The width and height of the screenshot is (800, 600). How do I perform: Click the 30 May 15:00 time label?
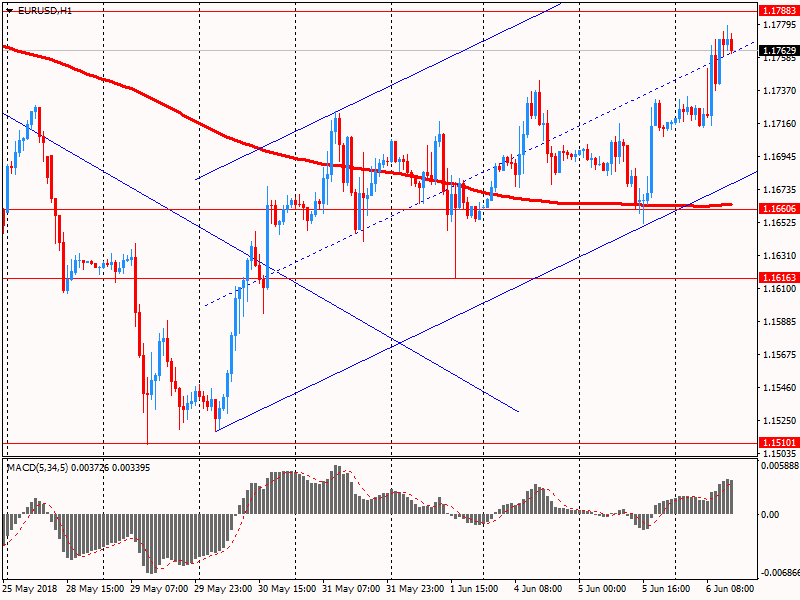coord(287,589)
